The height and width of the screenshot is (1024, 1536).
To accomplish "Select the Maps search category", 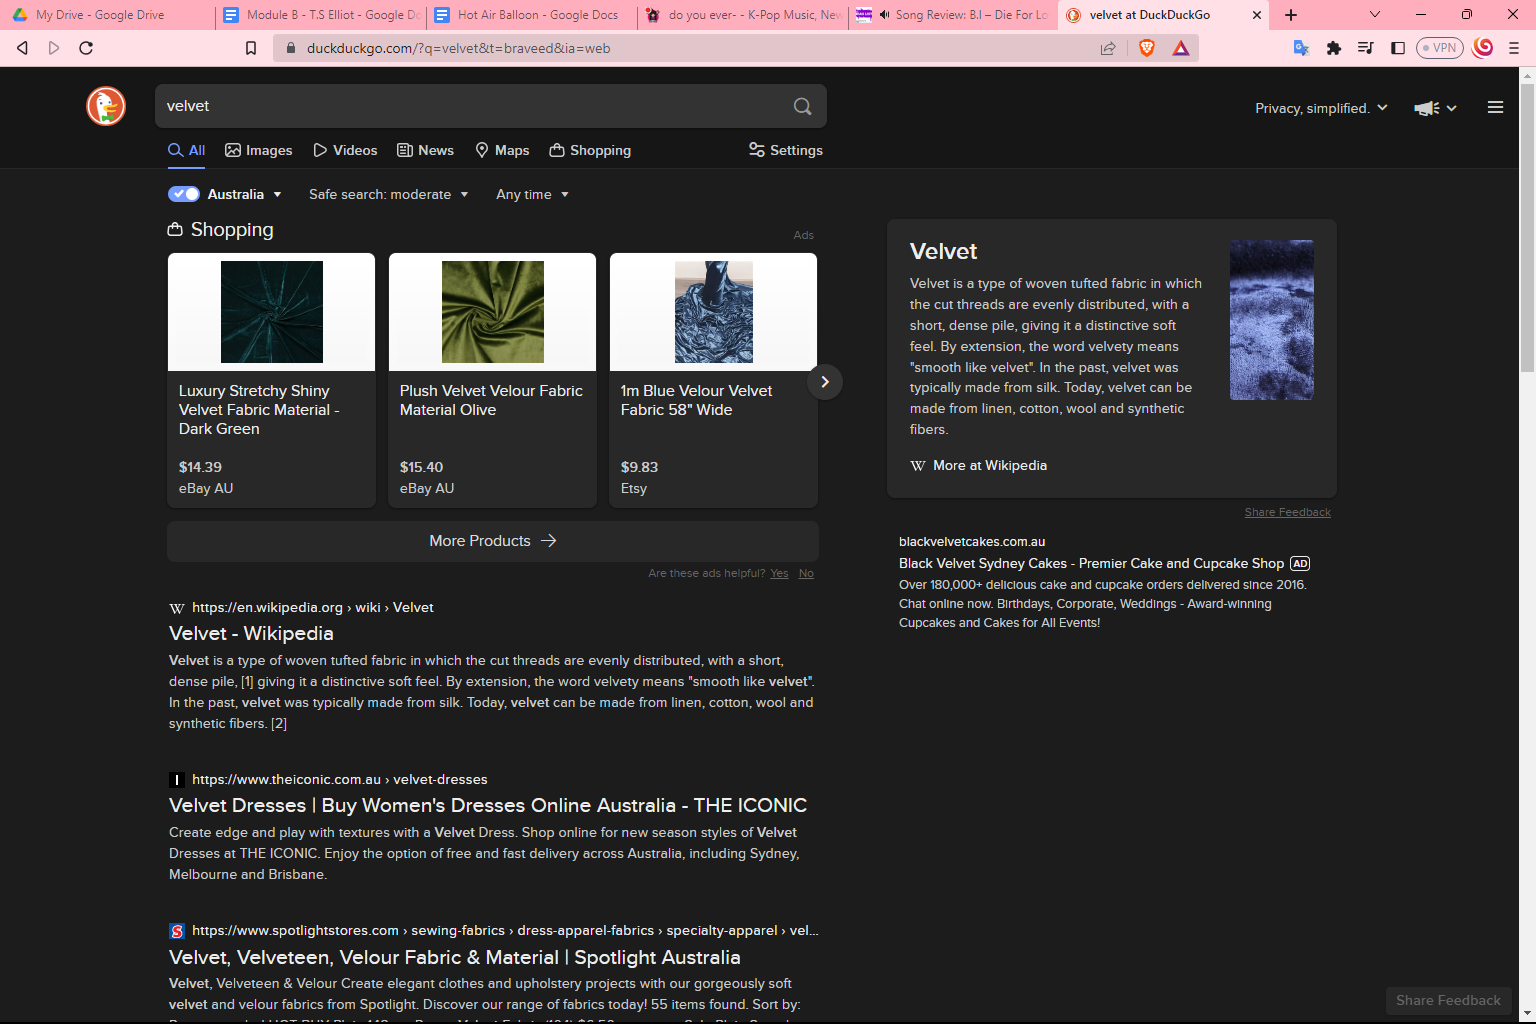I will point(502,150).
